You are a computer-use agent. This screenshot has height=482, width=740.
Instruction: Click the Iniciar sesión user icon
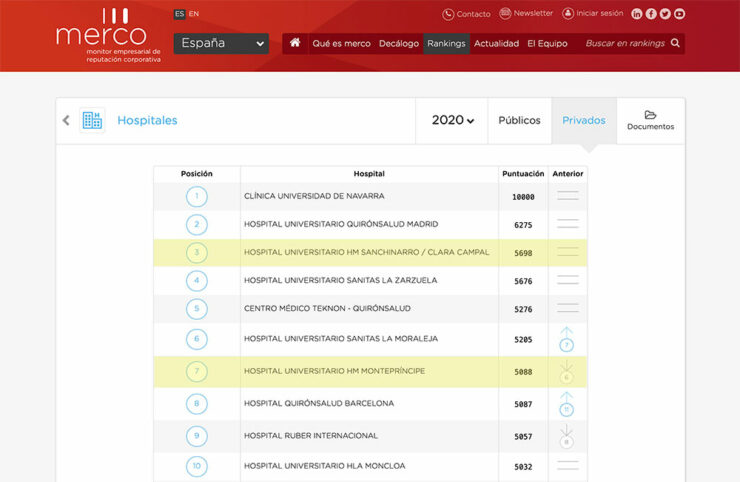point(568,14)
